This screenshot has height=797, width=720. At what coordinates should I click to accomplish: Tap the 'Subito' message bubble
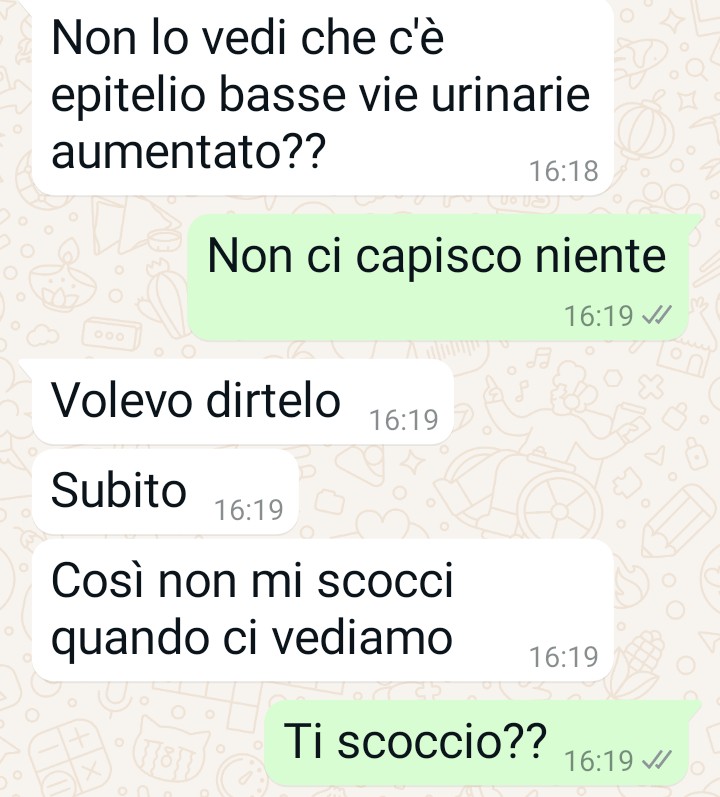165,492
